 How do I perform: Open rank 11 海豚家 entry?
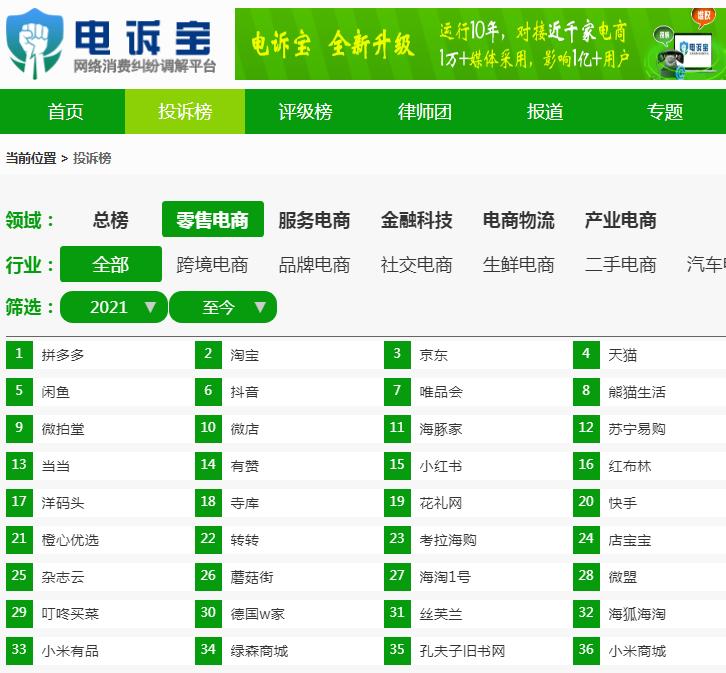coord(441,430)
